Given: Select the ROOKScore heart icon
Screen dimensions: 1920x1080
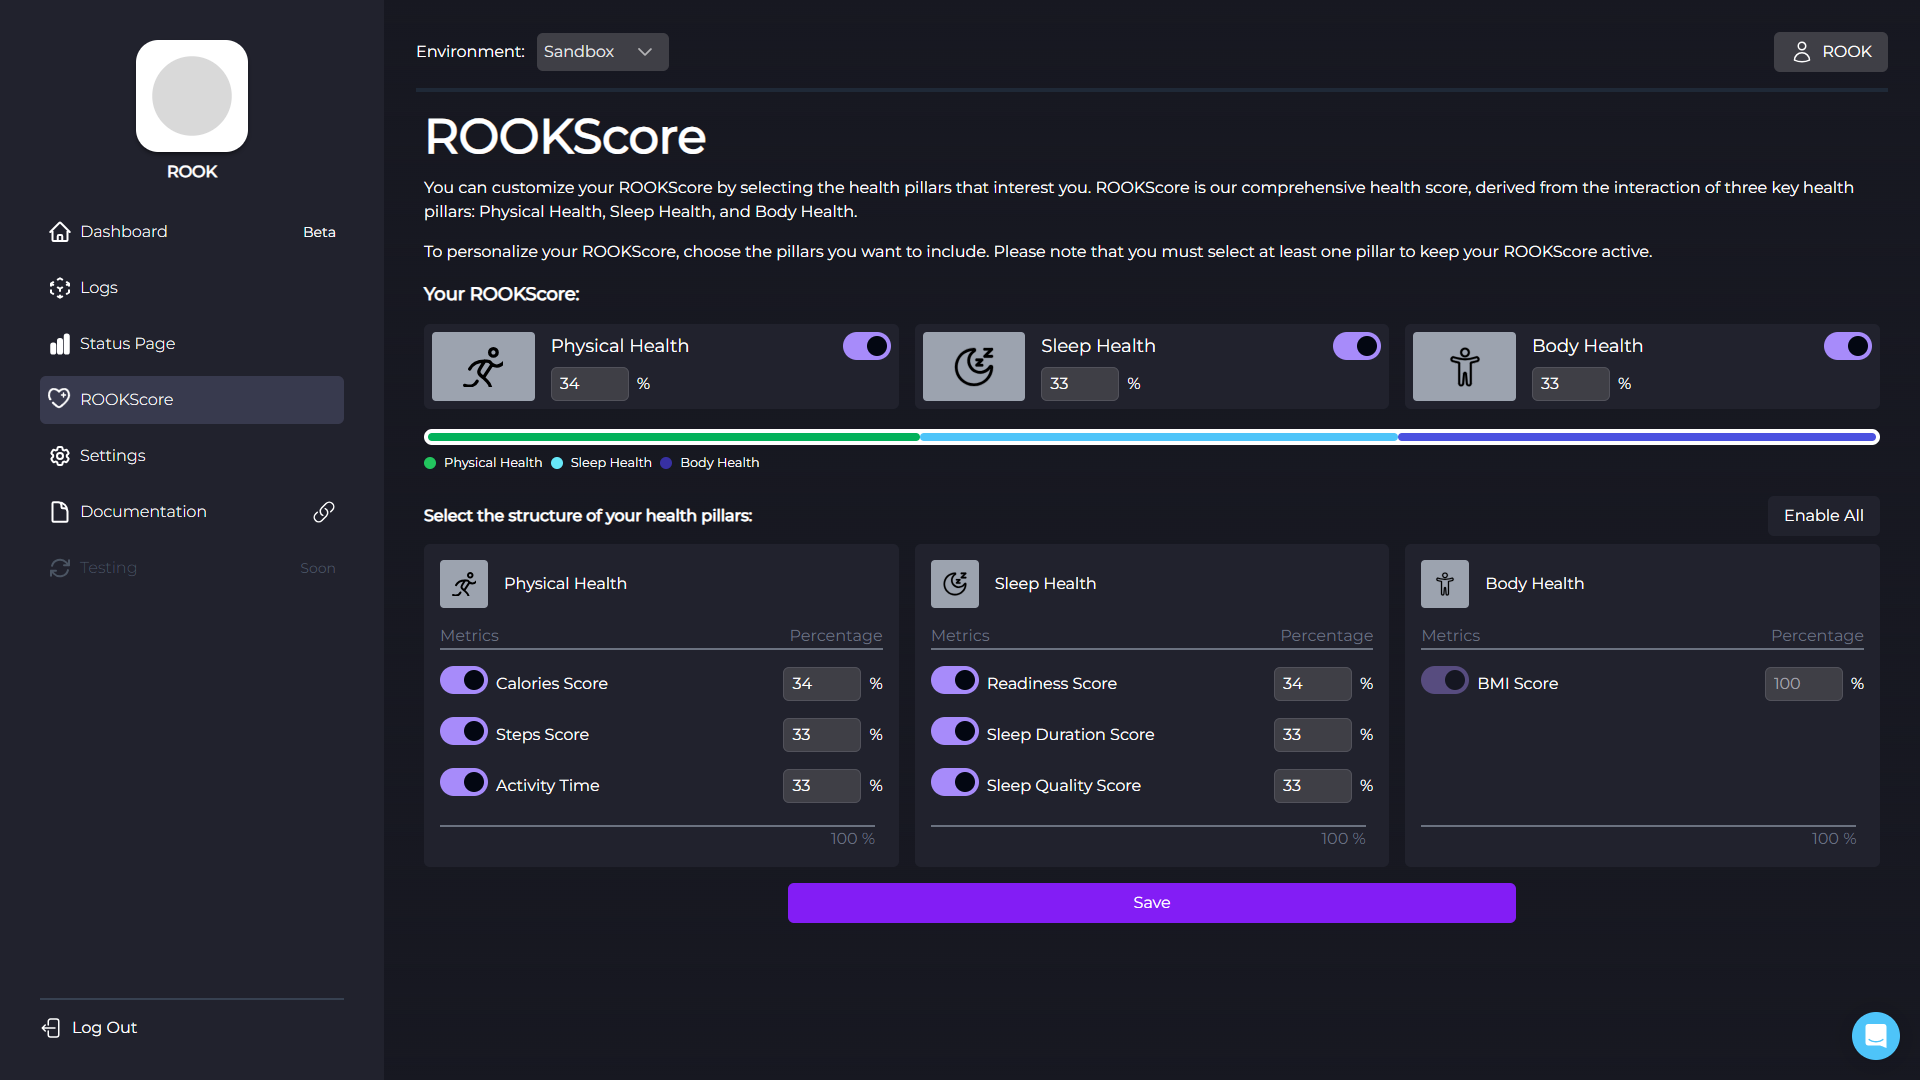Looking at the screenshot, I should click(x=59, y=398).
